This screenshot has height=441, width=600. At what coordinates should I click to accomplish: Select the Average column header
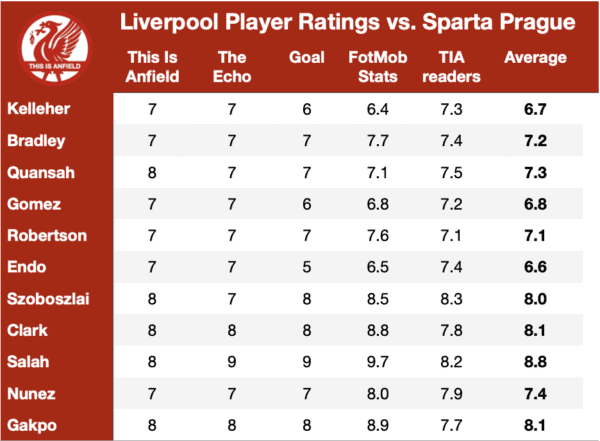click(x=535, y=58)
